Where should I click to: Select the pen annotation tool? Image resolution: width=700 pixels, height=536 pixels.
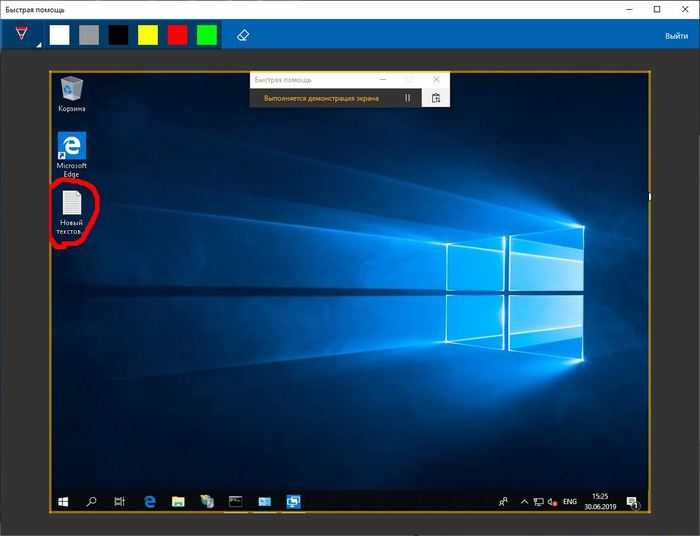[21, 33]
